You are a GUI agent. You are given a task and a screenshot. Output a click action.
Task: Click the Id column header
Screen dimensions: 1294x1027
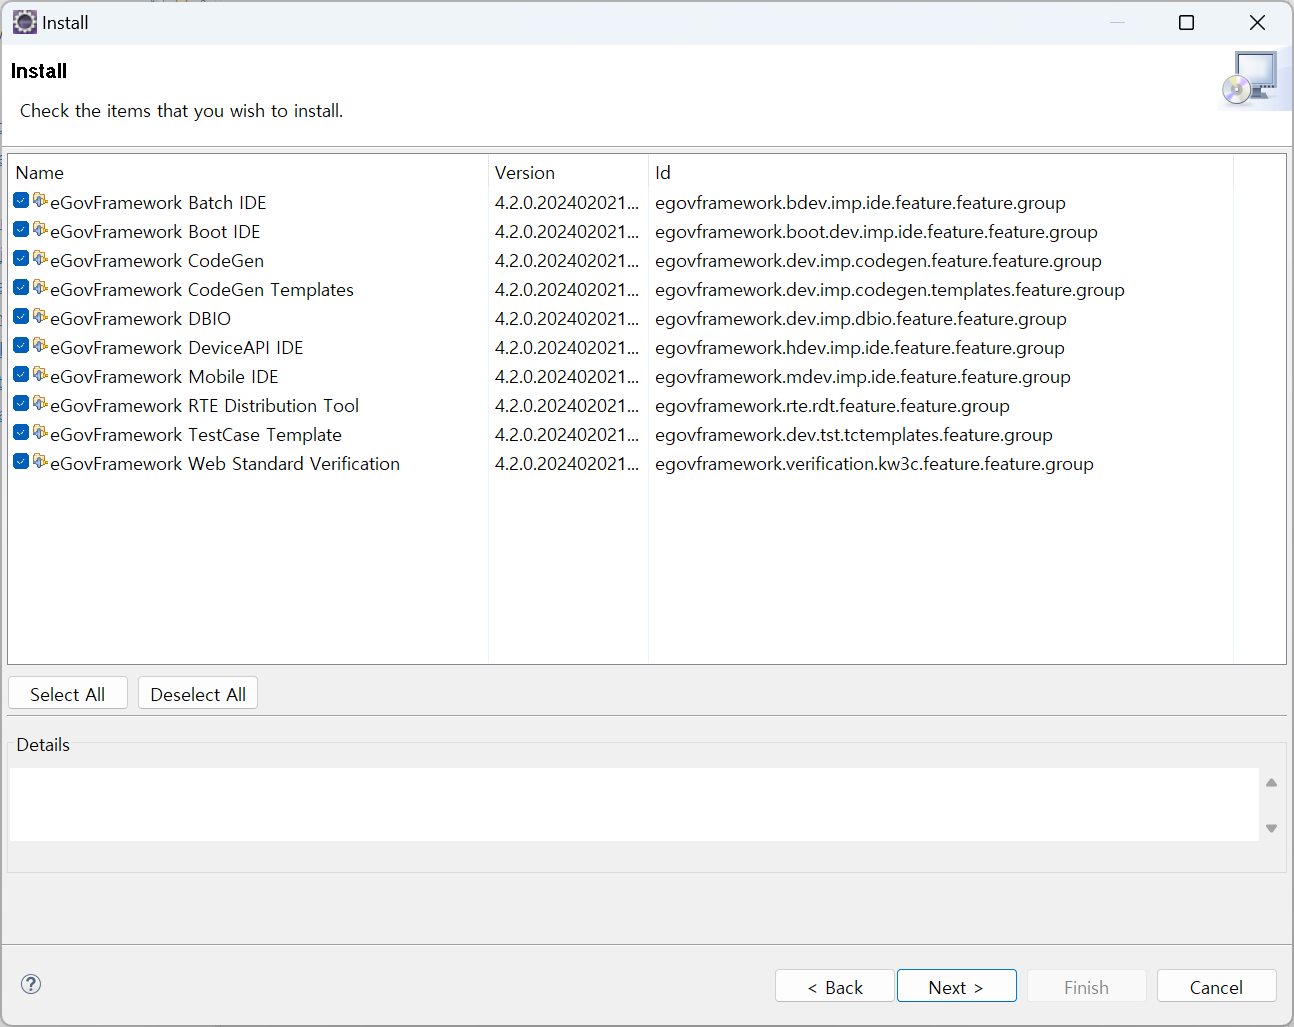(663, 173)
